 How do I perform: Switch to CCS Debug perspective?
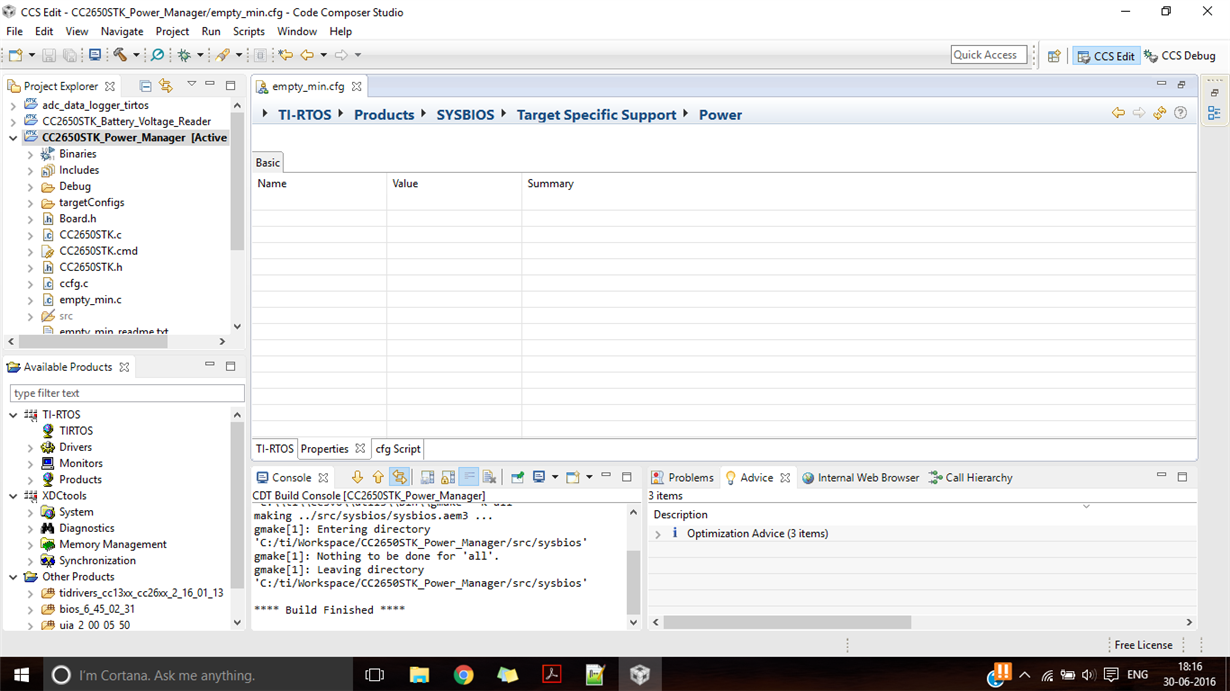click(1180, 56)
